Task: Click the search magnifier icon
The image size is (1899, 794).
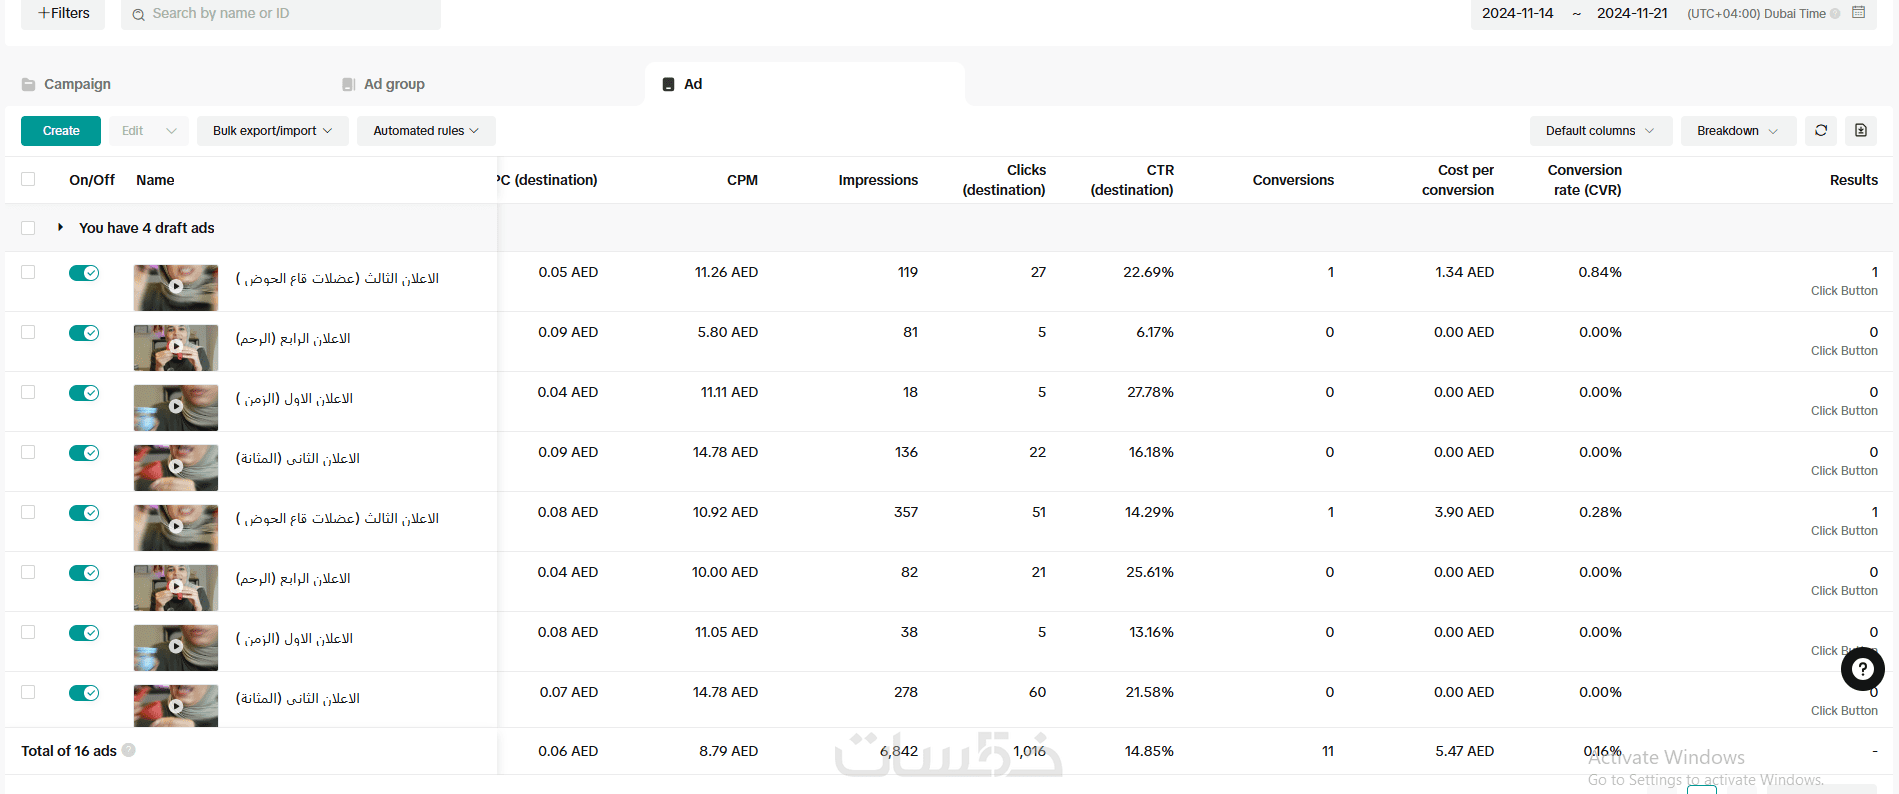Action: pyautogui.click(x=139, y=14)
